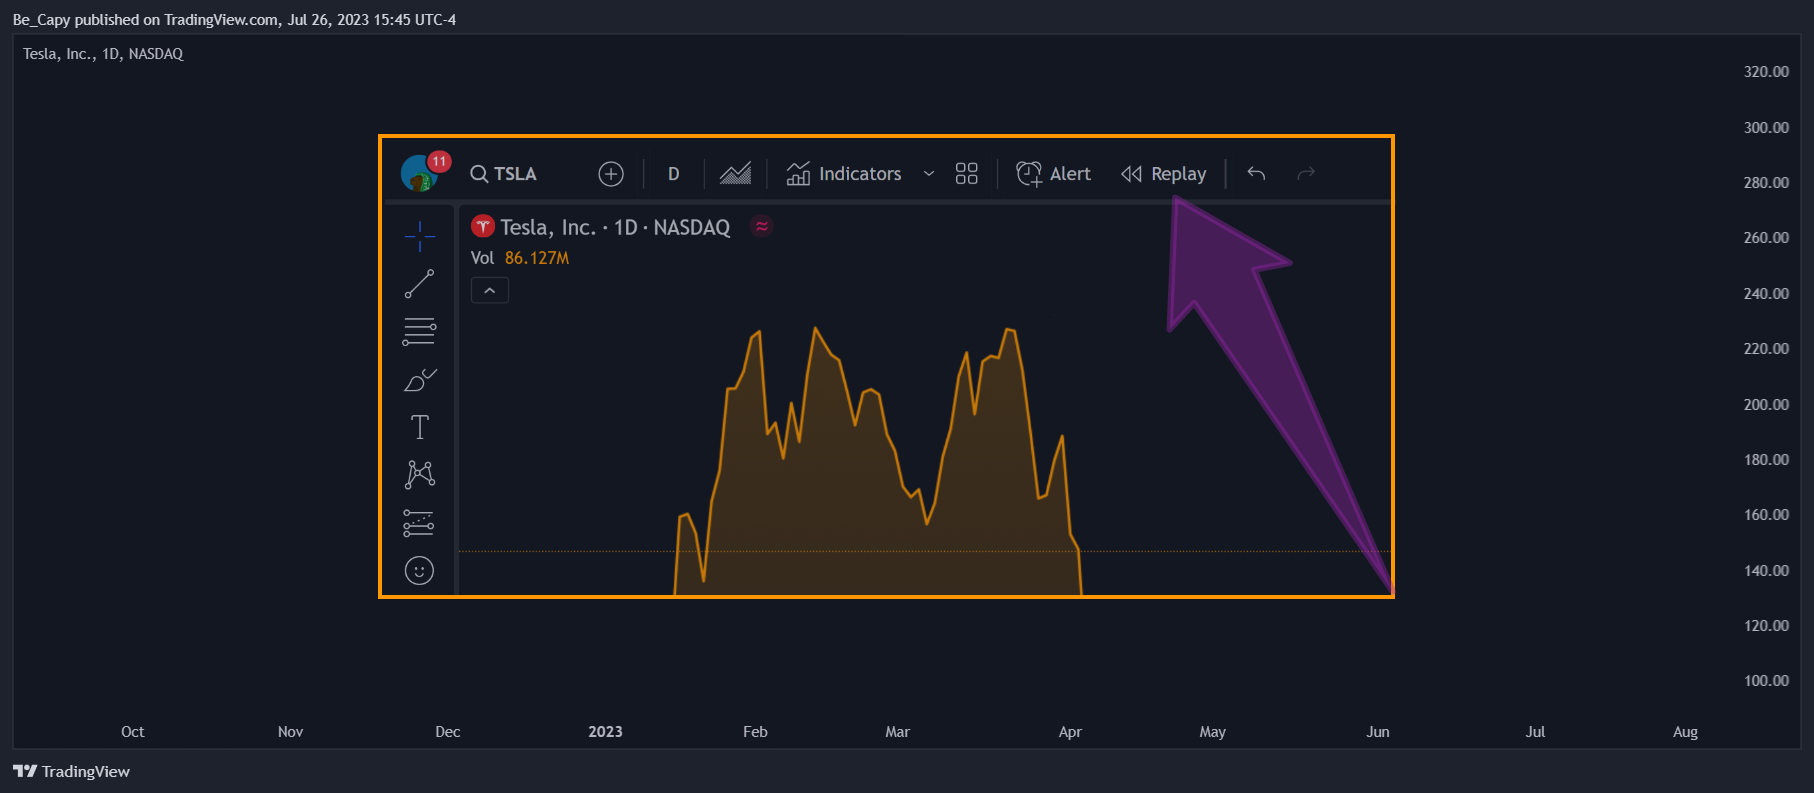The height and width of the screenshot is (793, 1814).
Task: Open the area chart style selector
Action: click(735, 174)
